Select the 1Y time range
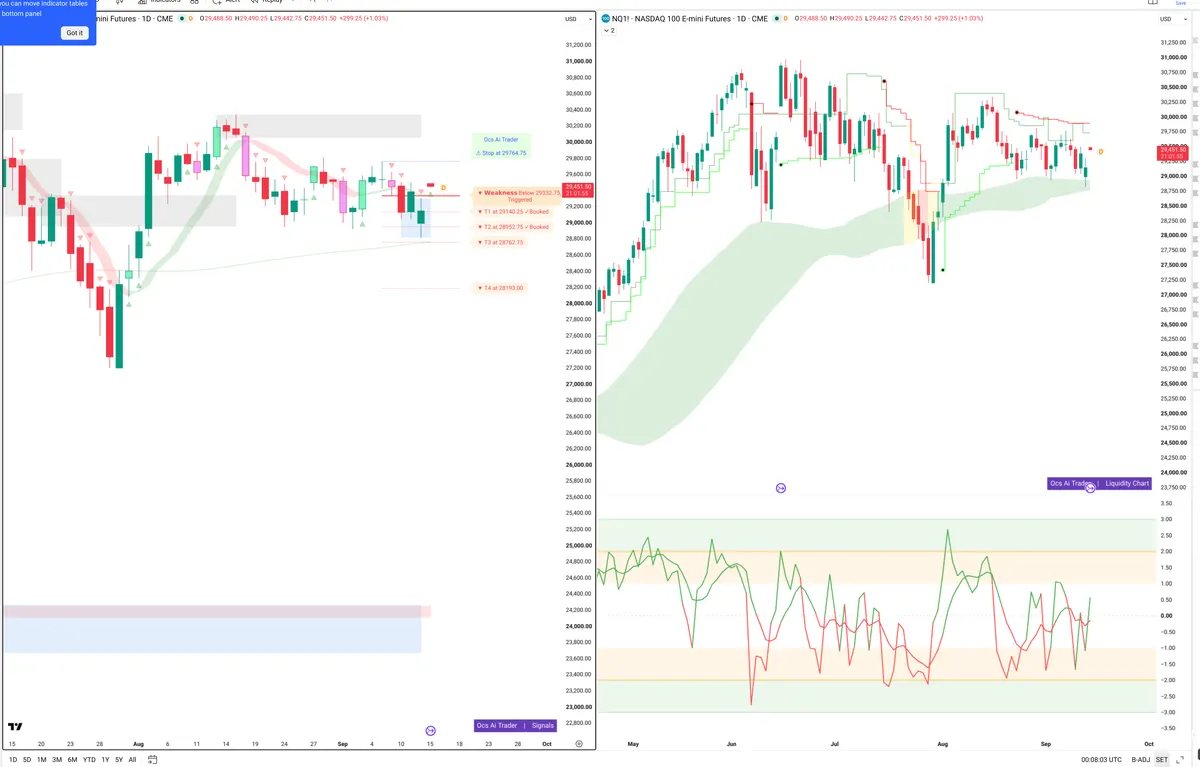This screenshot has width=1200, height=767. pyautogui.click(x=105, y=760)
